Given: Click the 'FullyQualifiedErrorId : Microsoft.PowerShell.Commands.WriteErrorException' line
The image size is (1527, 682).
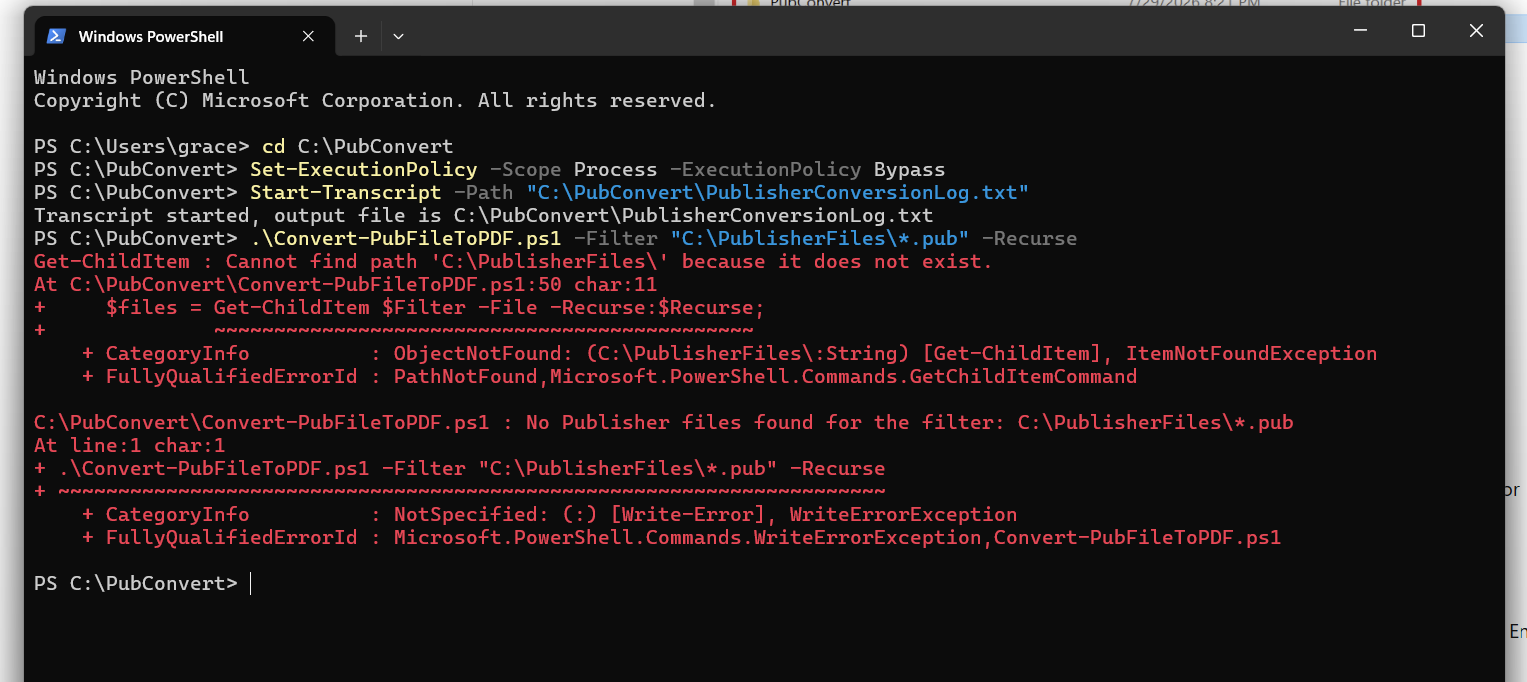Looking at the screenshot, I should pos(681,538).
